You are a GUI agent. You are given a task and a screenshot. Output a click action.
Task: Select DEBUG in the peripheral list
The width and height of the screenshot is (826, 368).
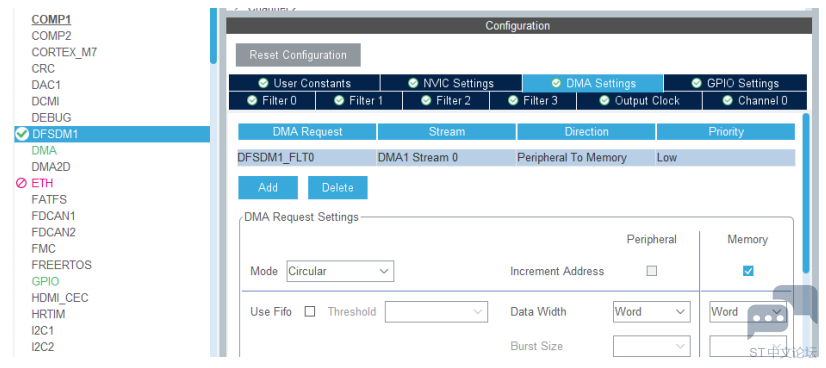(x=51, y=117)
